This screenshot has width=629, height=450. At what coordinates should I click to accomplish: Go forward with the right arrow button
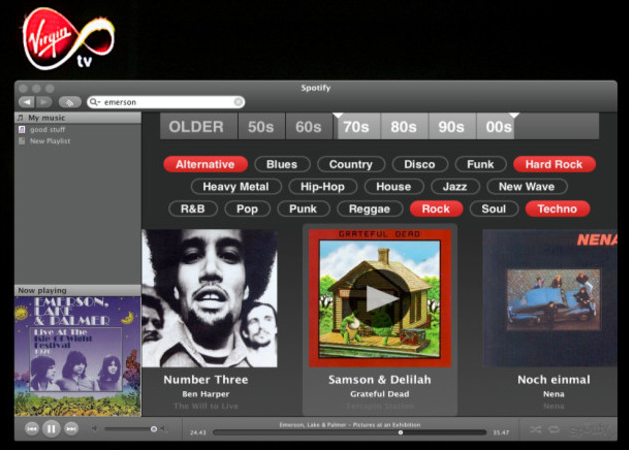pyautogui.click(x=44, y=102)
